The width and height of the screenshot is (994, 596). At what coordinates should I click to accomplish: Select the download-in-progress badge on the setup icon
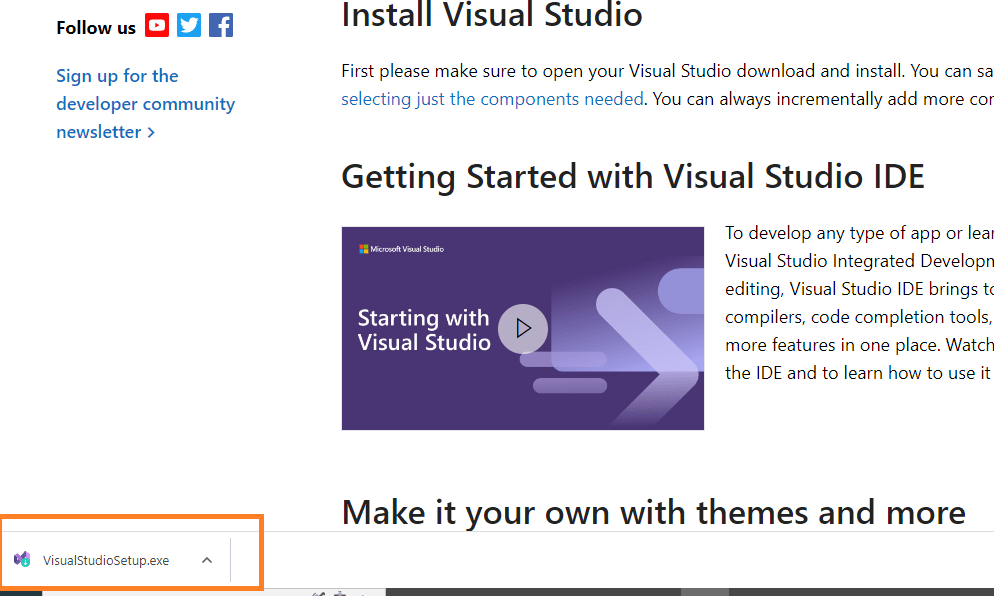click(24, 563)
